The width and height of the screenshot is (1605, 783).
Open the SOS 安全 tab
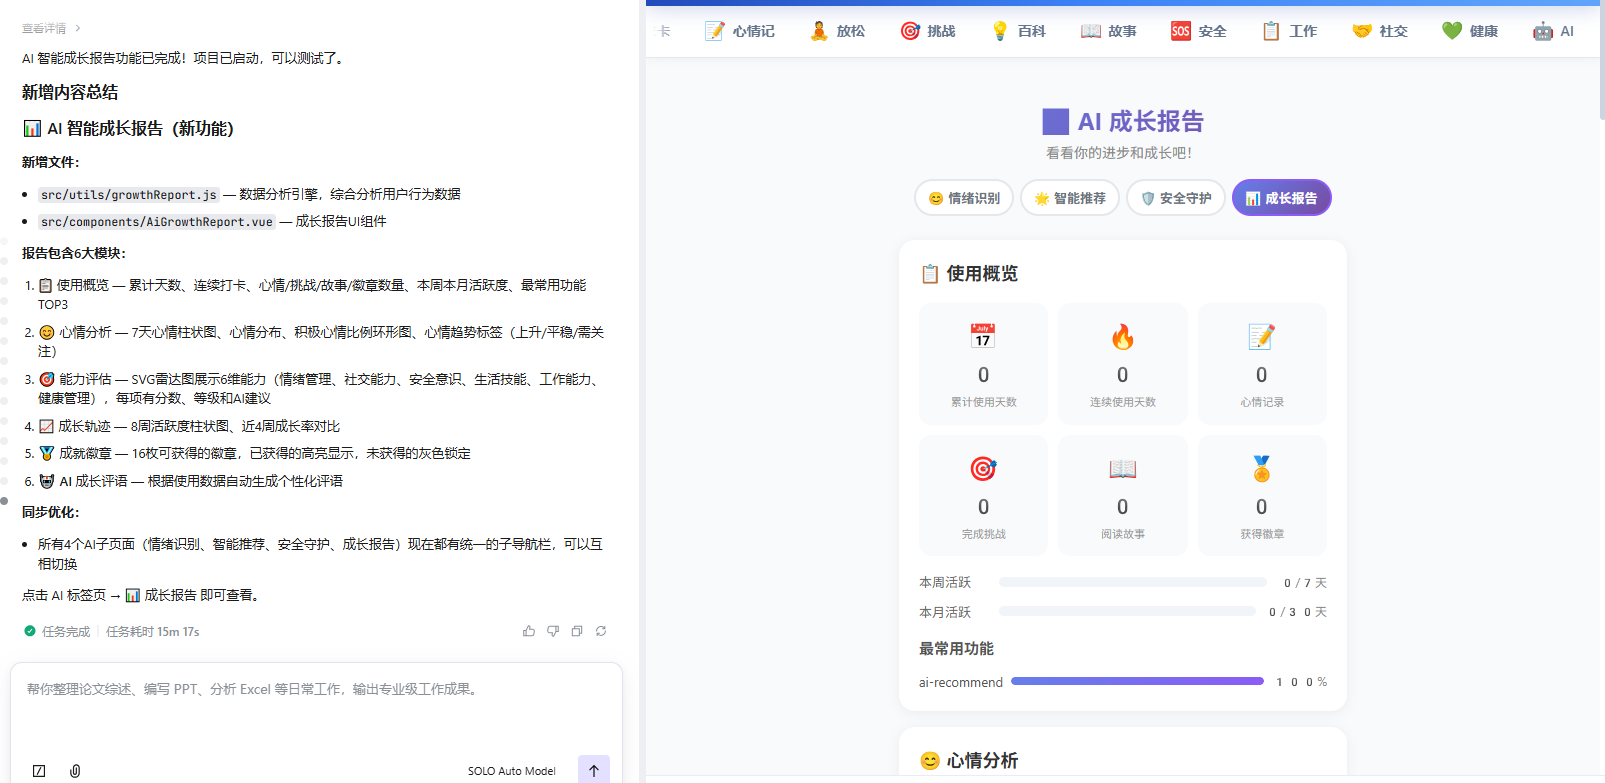1198,31
